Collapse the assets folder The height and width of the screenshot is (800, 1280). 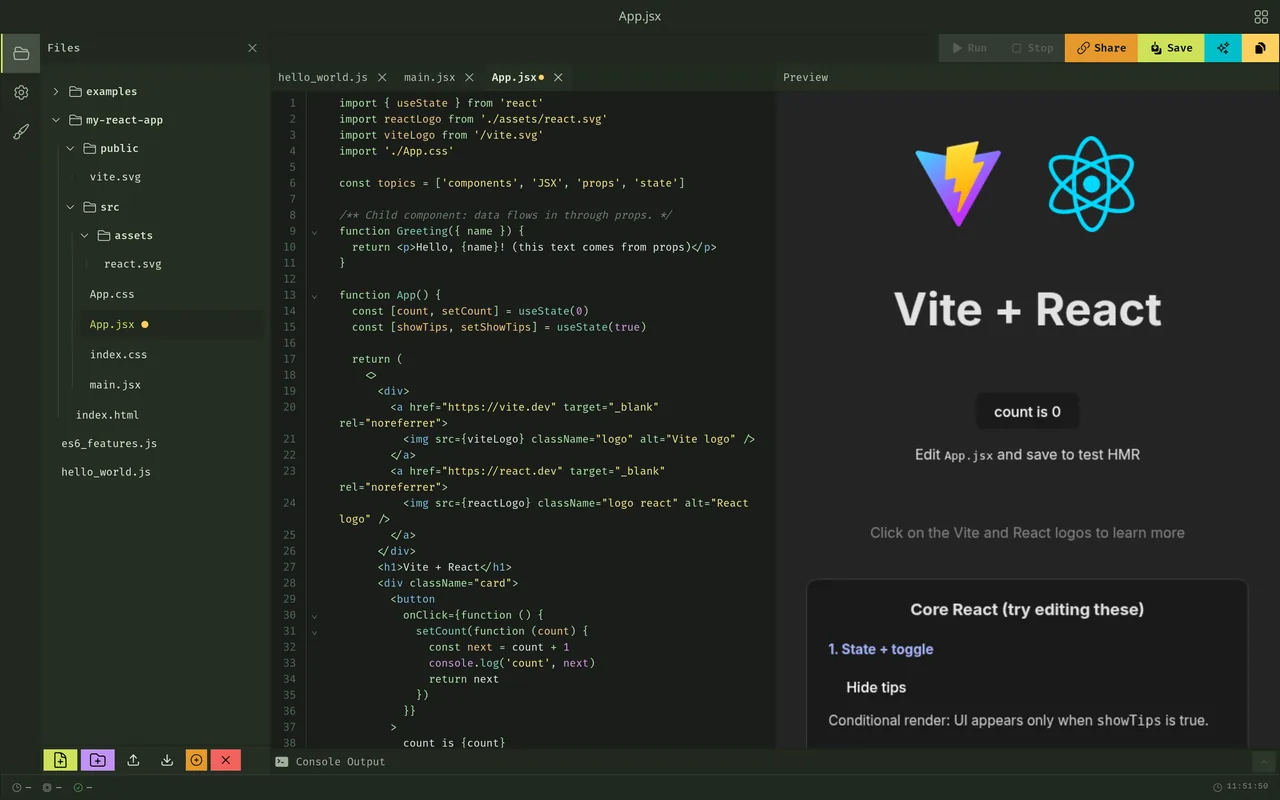84,236
